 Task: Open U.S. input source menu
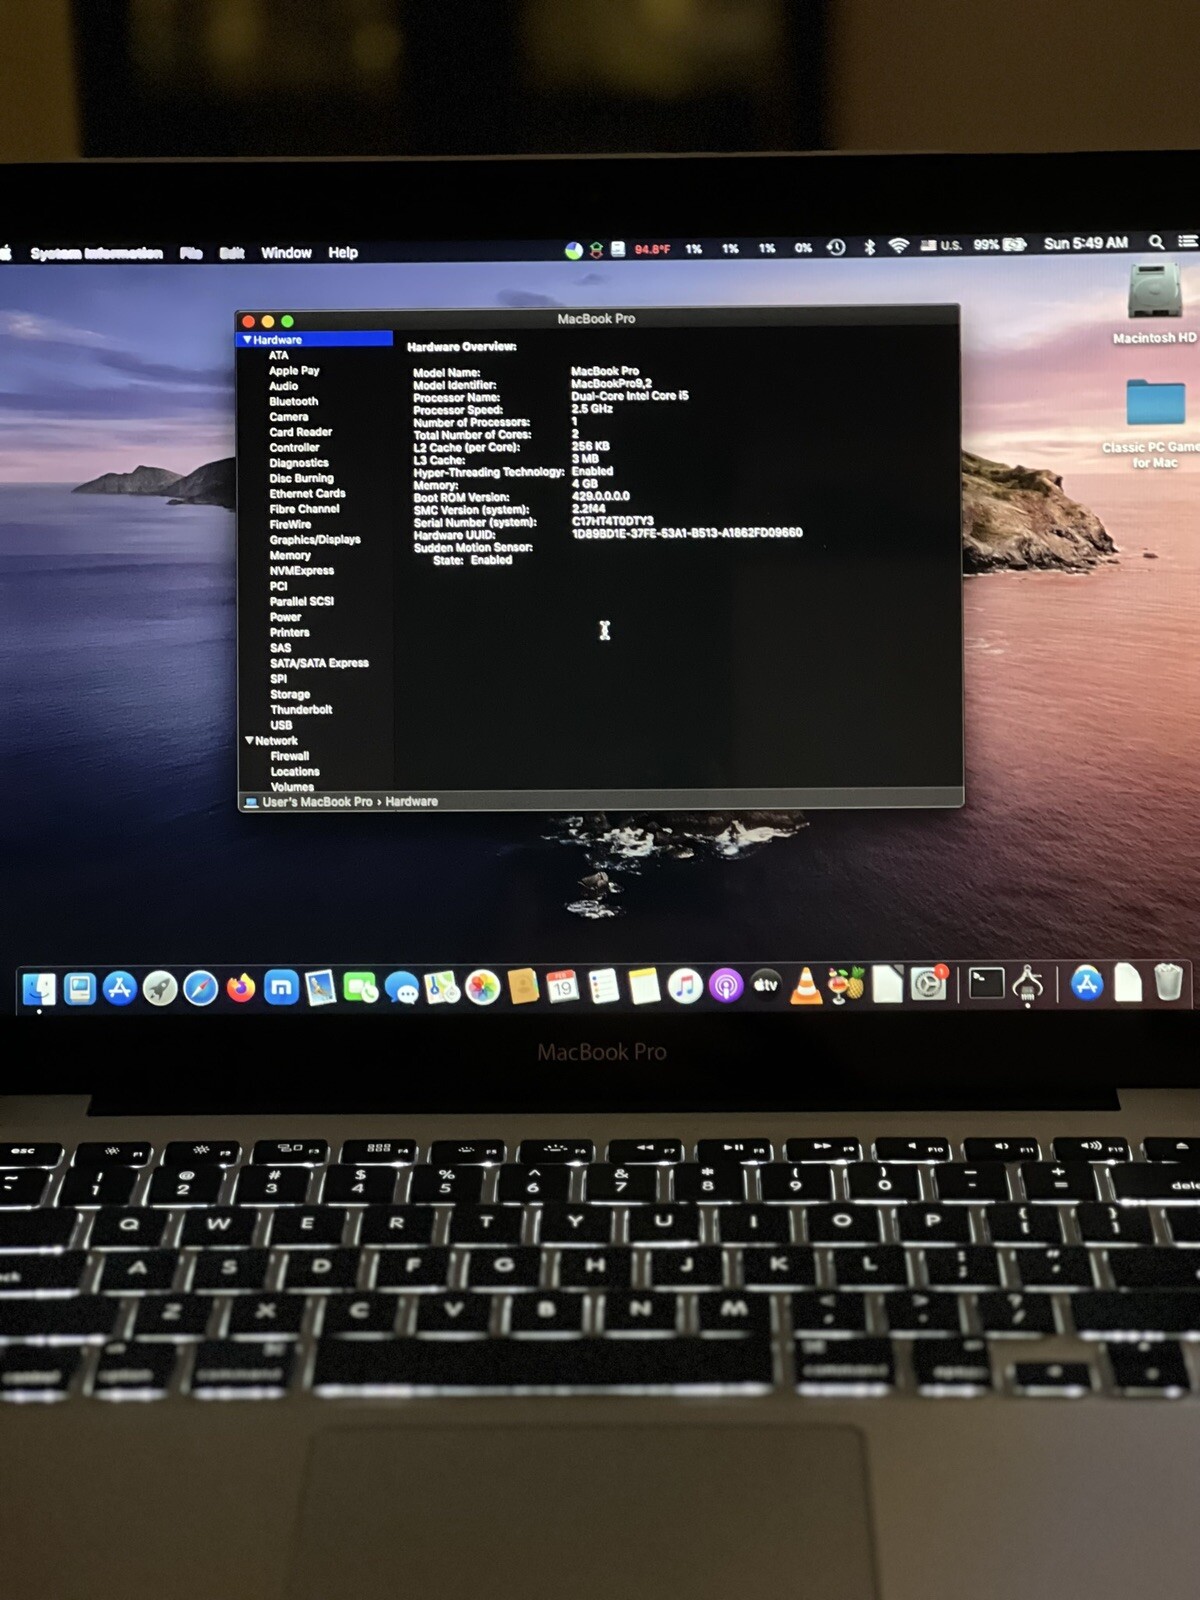pyautogui.click(x=941, y=245)
